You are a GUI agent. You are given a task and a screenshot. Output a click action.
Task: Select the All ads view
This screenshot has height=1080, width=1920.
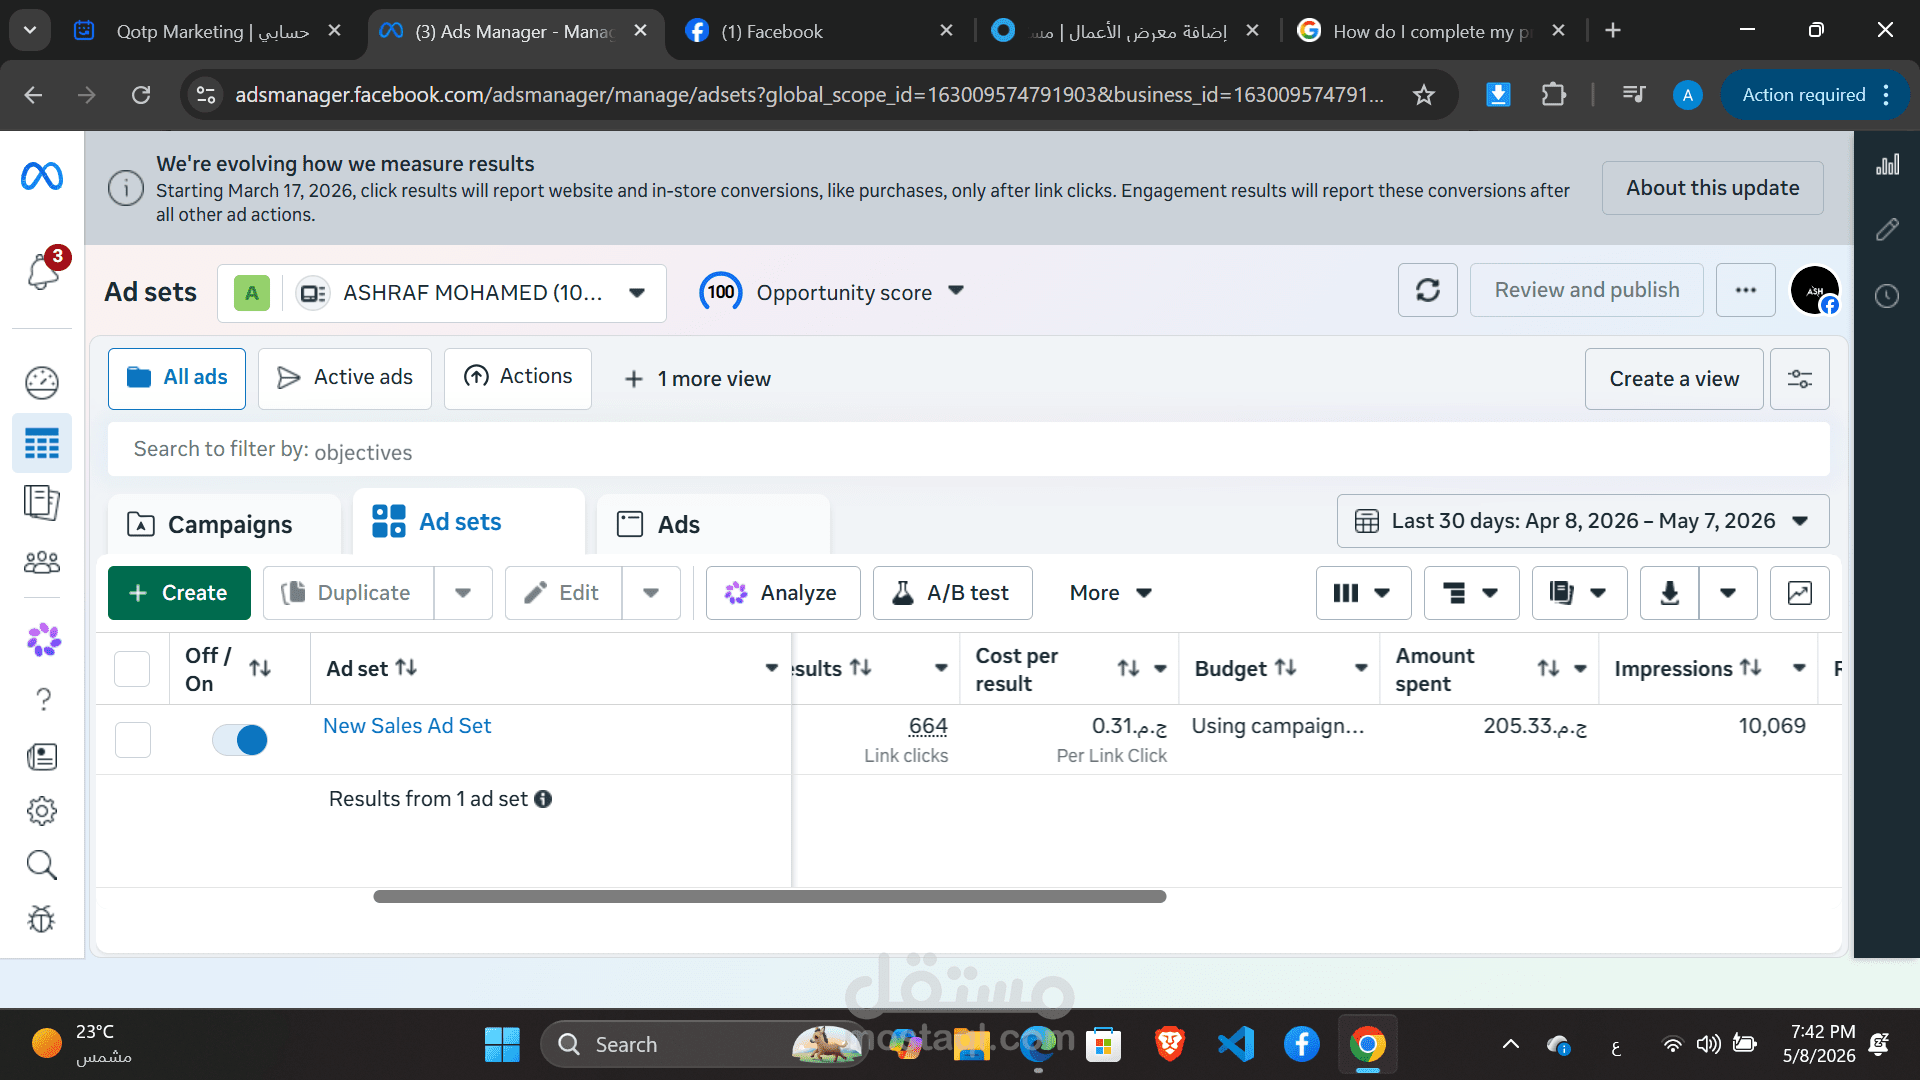177,379
